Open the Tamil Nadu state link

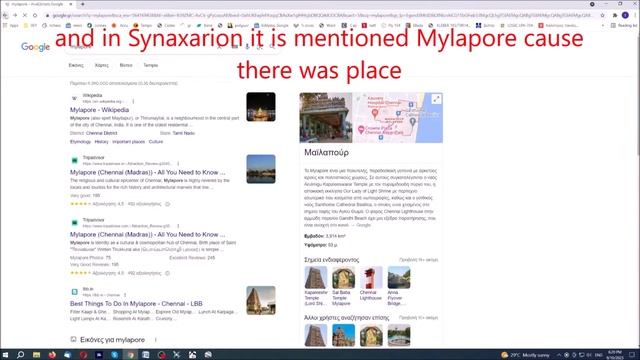coord(183,133)
